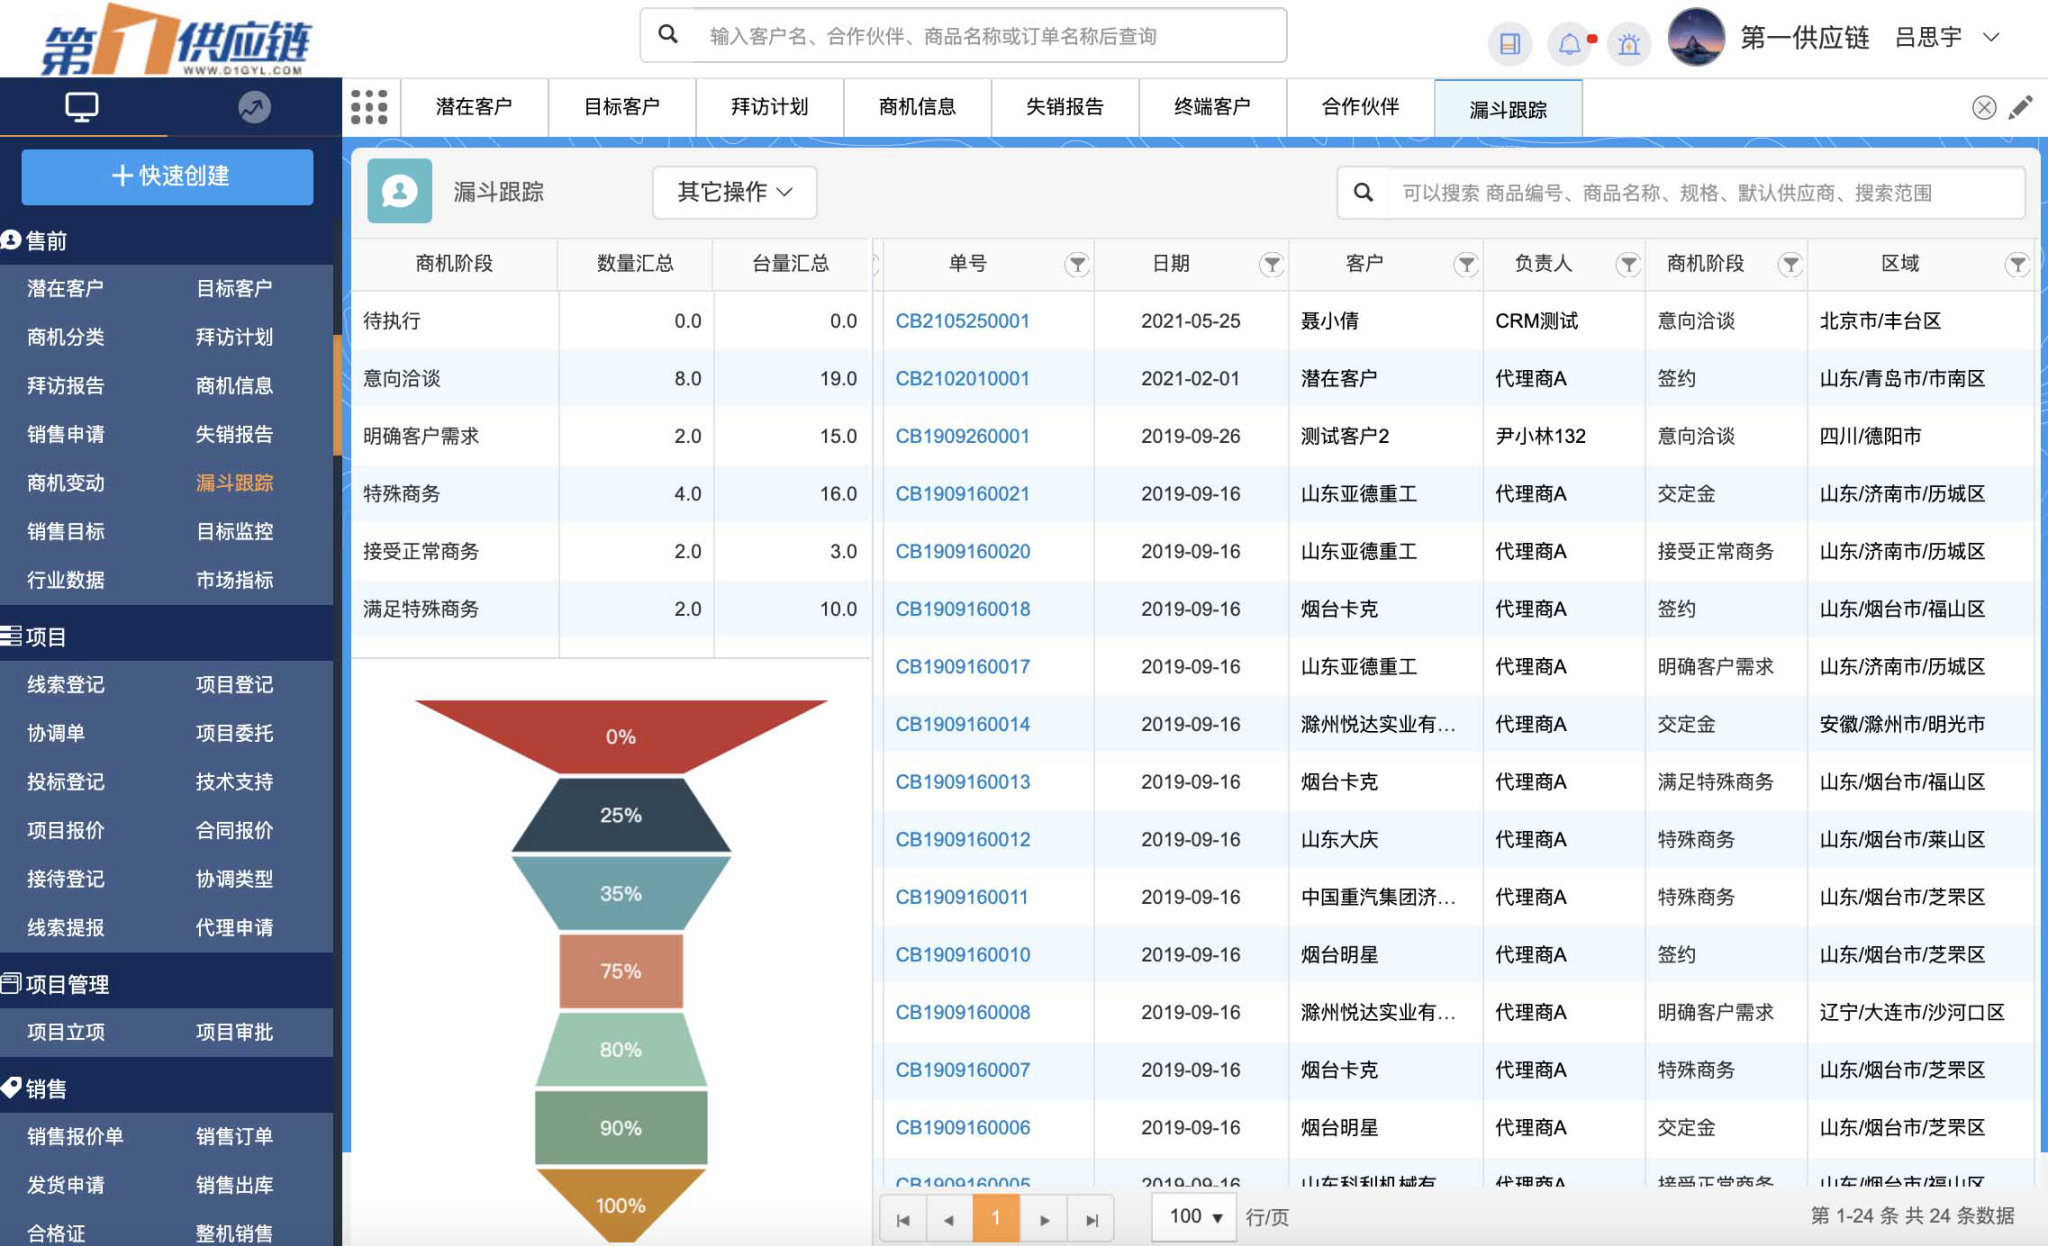The image size is (2048, 1246).
Task: Click the red 0% funnel segment
Action: tap(621, 735)
